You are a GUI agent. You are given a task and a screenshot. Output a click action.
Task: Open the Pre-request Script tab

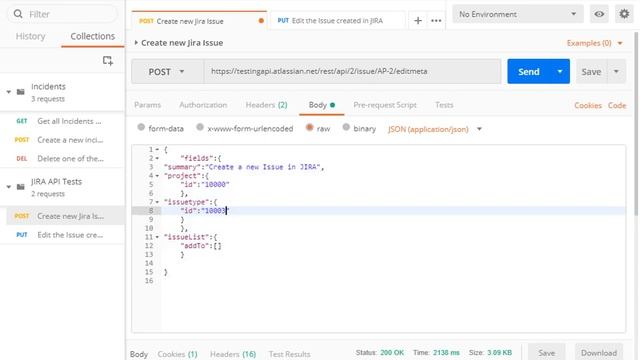[x=385, y=105]
